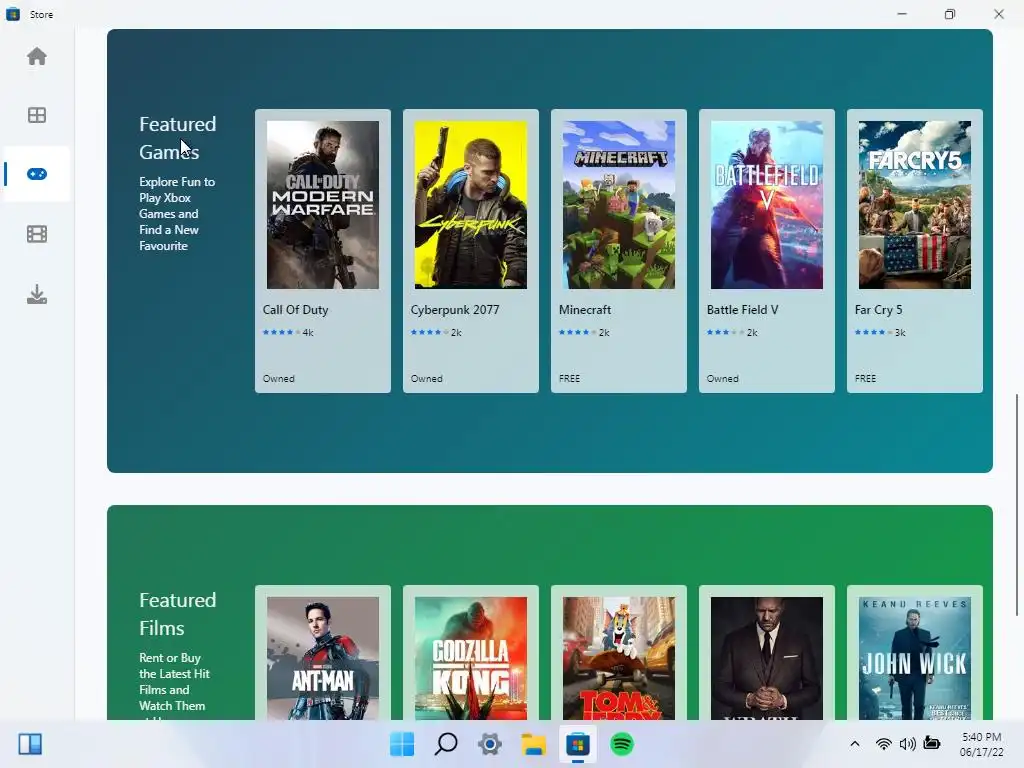The image size is (1024, 768).
Task: Click Minecraft star rating
Action: point(578,332)
